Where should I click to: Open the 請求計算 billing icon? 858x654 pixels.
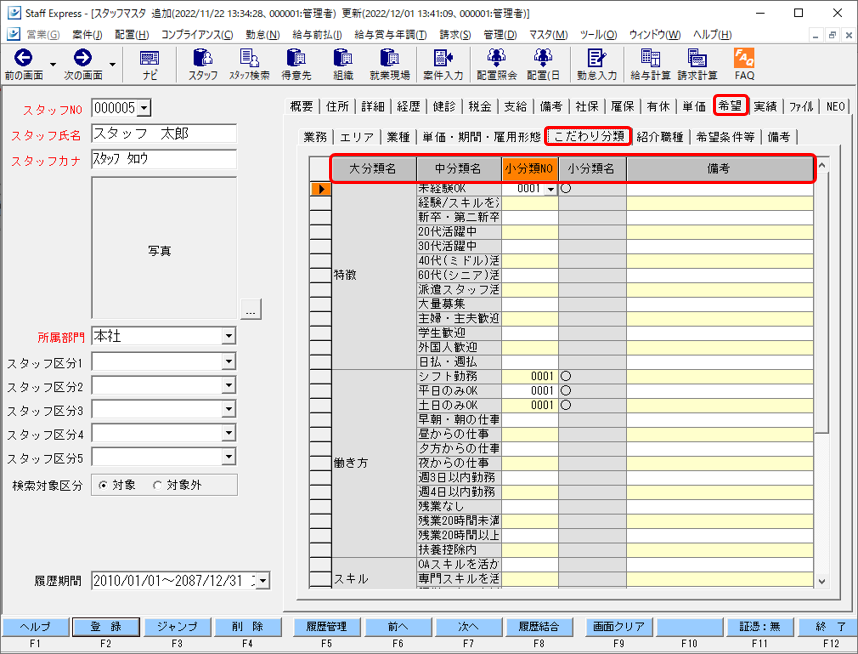[697, 65]
